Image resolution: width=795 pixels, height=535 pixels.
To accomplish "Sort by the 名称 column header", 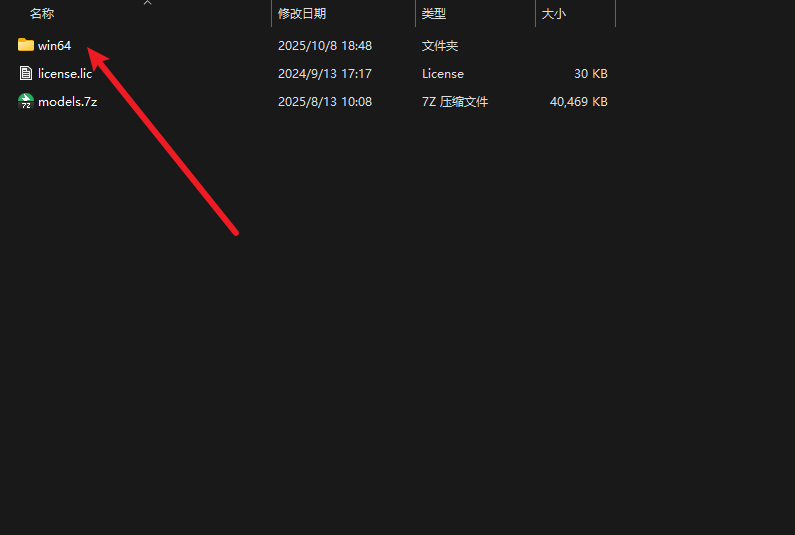I will pyautogui.click(x=42, y=14).
